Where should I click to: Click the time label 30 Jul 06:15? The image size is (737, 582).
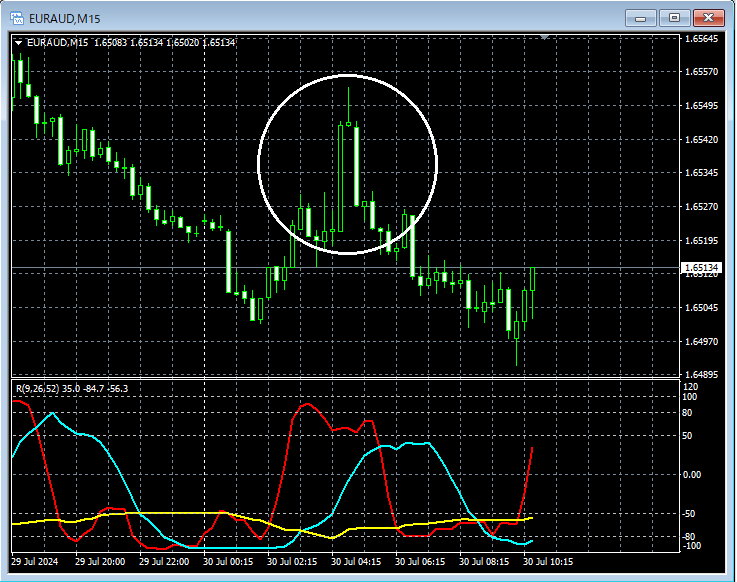click(x=420, y=562)
